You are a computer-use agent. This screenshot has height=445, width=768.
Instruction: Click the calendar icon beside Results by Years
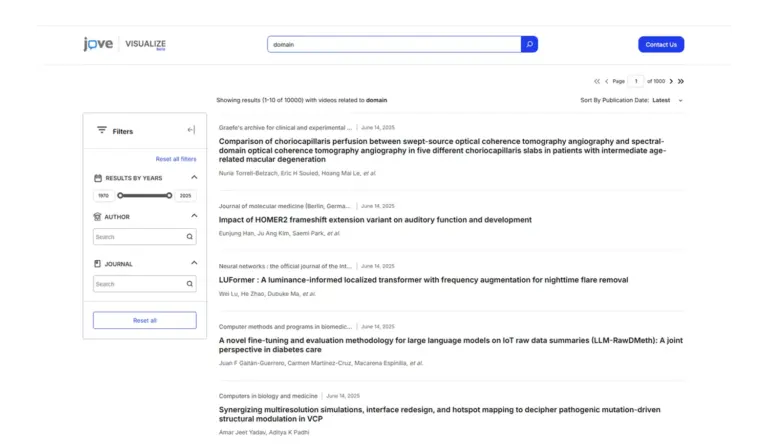(98, 178)
